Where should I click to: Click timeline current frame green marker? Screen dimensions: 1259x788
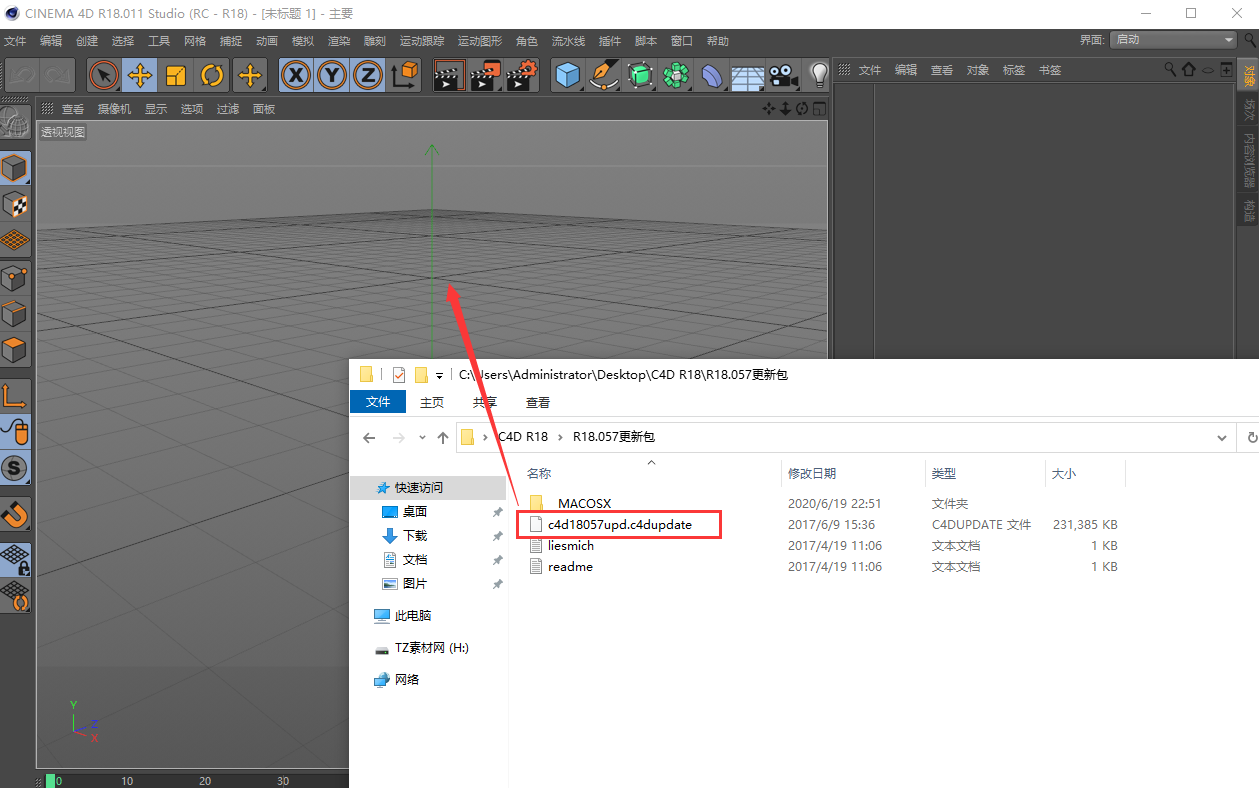click(50, 781)
